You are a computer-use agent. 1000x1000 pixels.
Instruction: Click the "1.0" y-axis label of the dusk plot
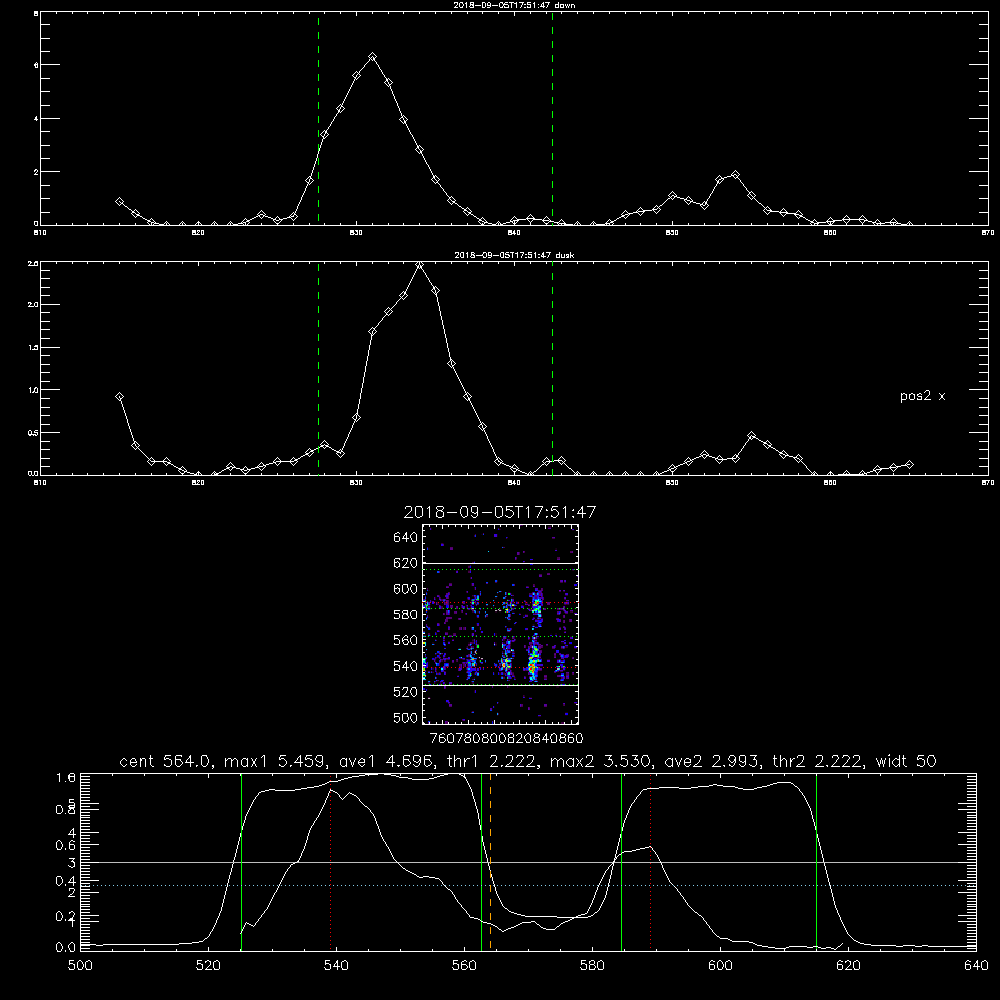tap(33, 390)
